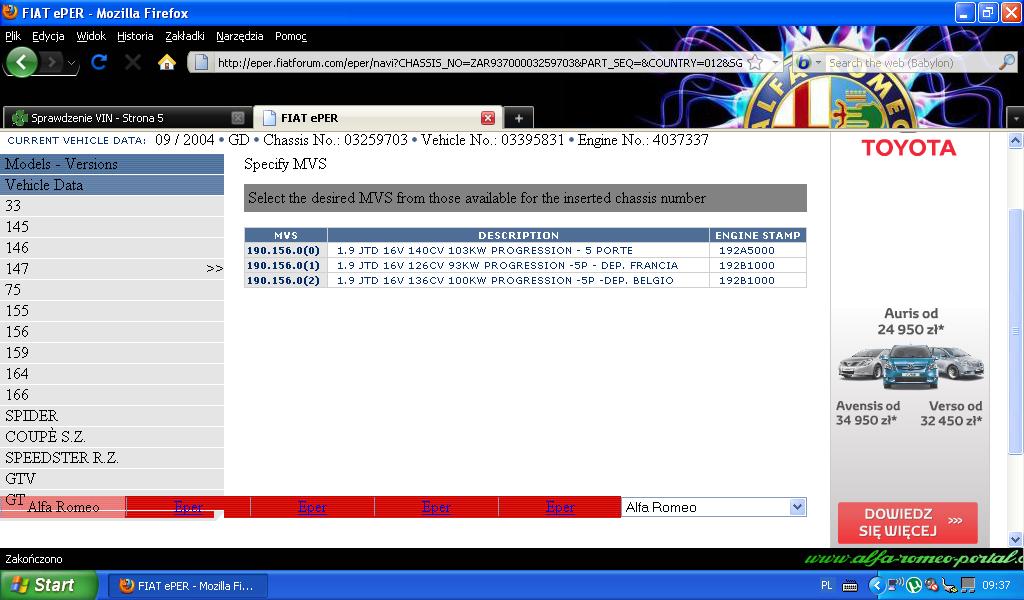Open the Widok menu
The height and width of the screenshot is (600, 1024).
(91, 36)
